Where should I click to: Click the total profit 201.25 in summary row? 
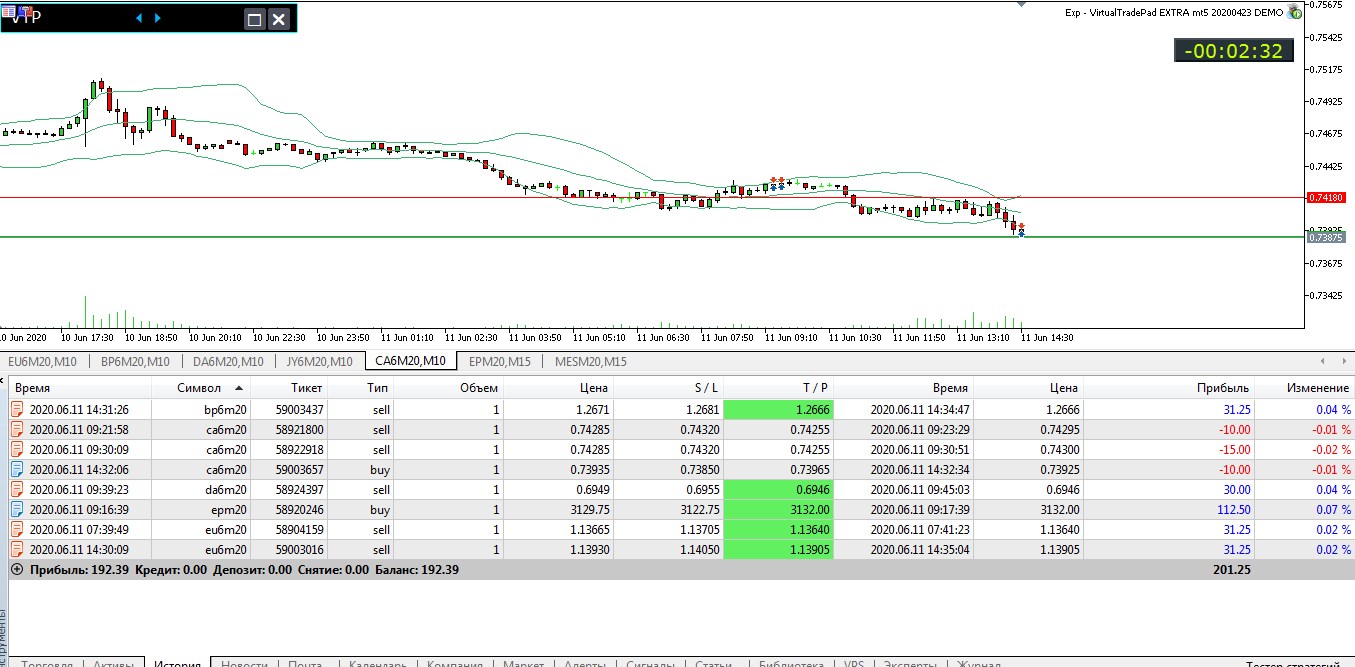(x=1232, y=569)
